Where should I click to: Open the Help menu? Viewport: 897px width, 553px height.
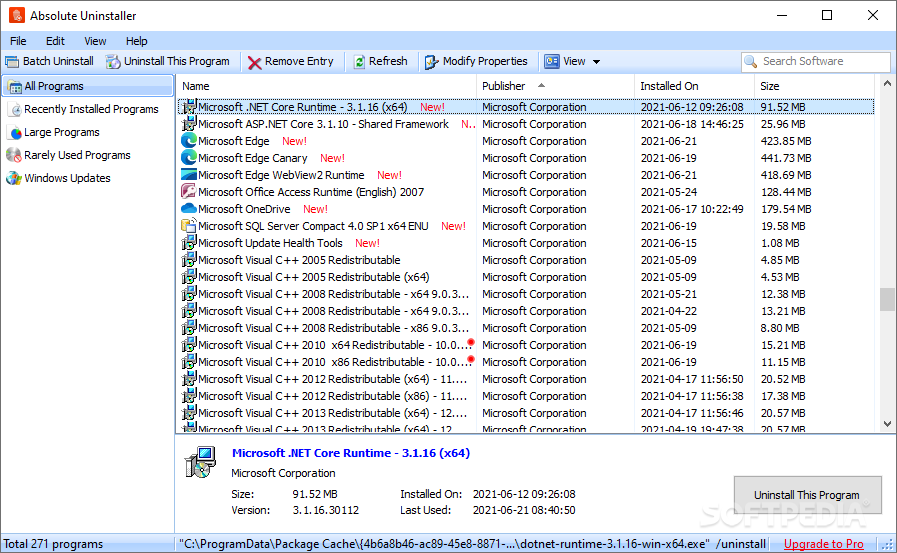coord(137,41)
